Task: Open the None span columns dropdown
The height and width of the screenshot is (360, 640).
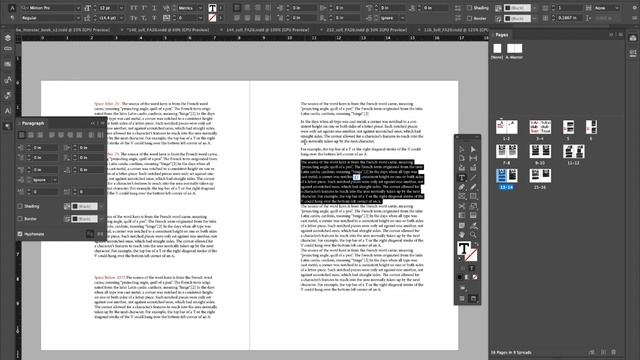Action: click(x=616, y=8)
